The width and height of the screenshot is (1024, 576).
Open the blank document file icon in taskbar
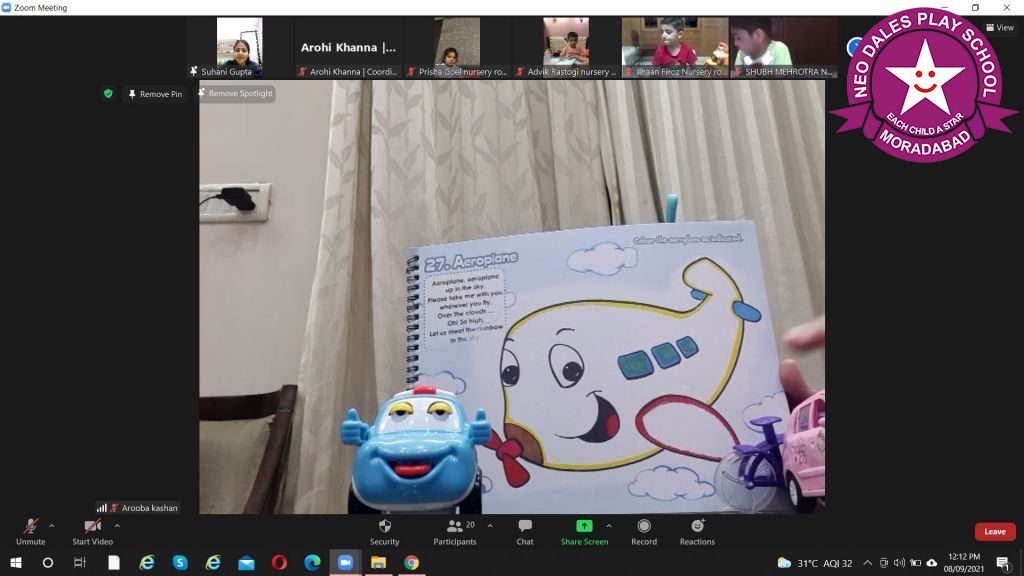pos(114,562)
